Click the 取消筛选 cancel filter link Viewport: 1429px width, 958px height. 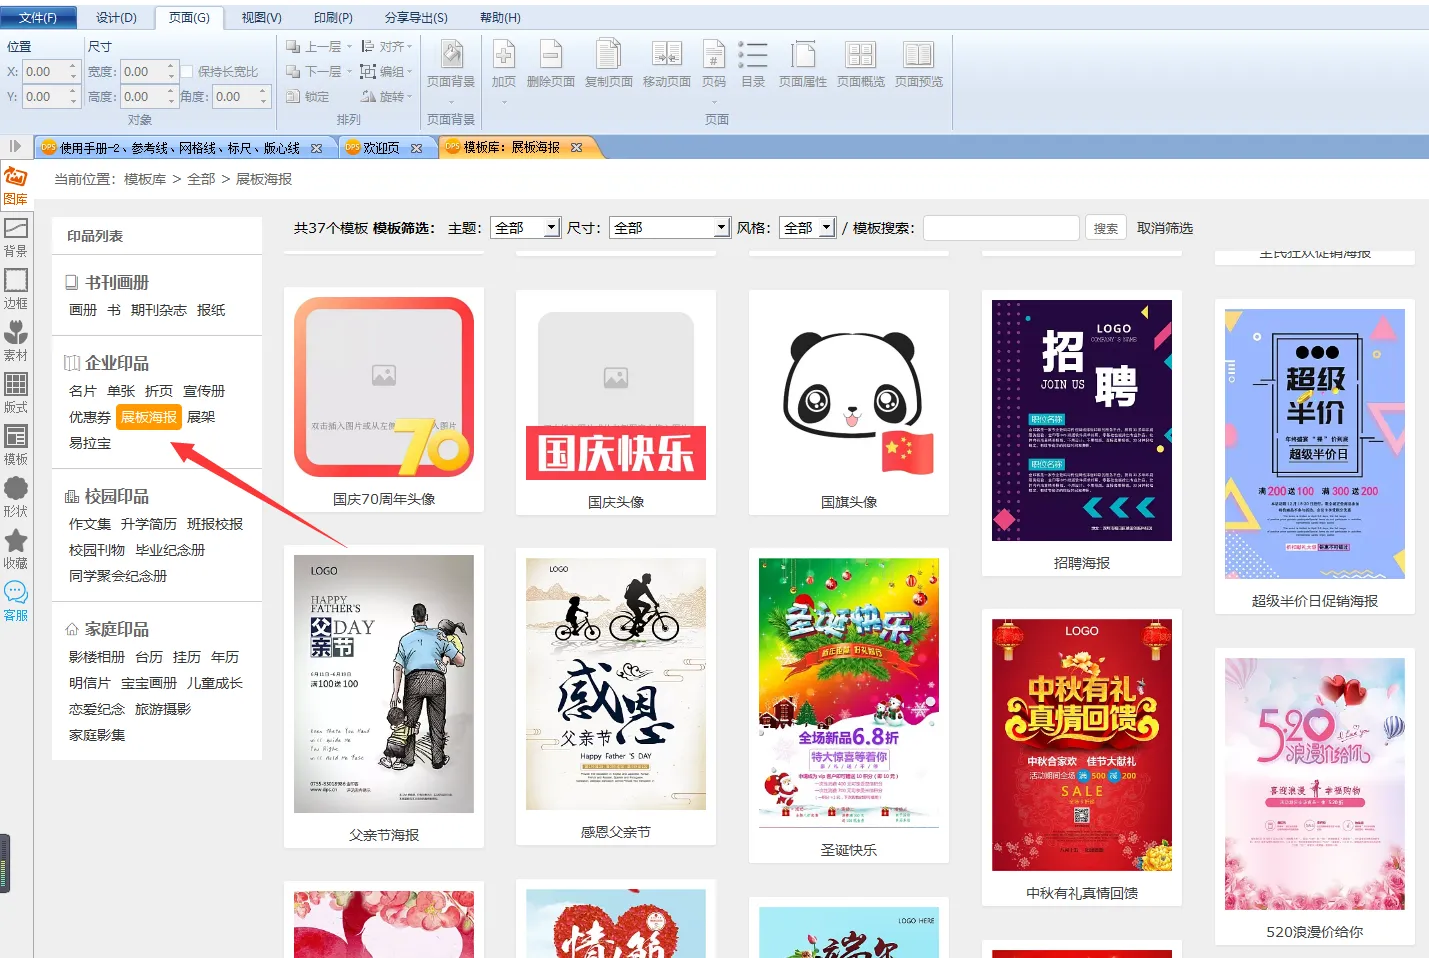(x=1164, y=228)
